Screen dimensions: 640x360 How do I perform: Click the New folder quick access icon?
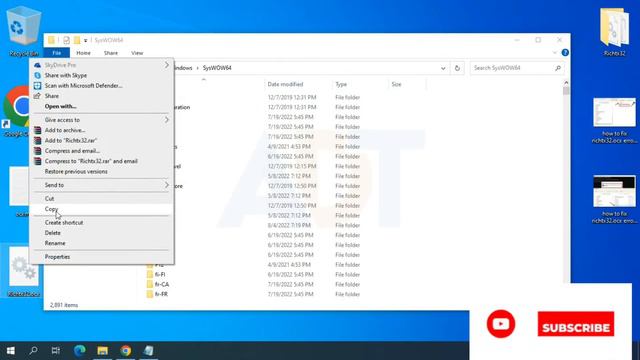77,40
